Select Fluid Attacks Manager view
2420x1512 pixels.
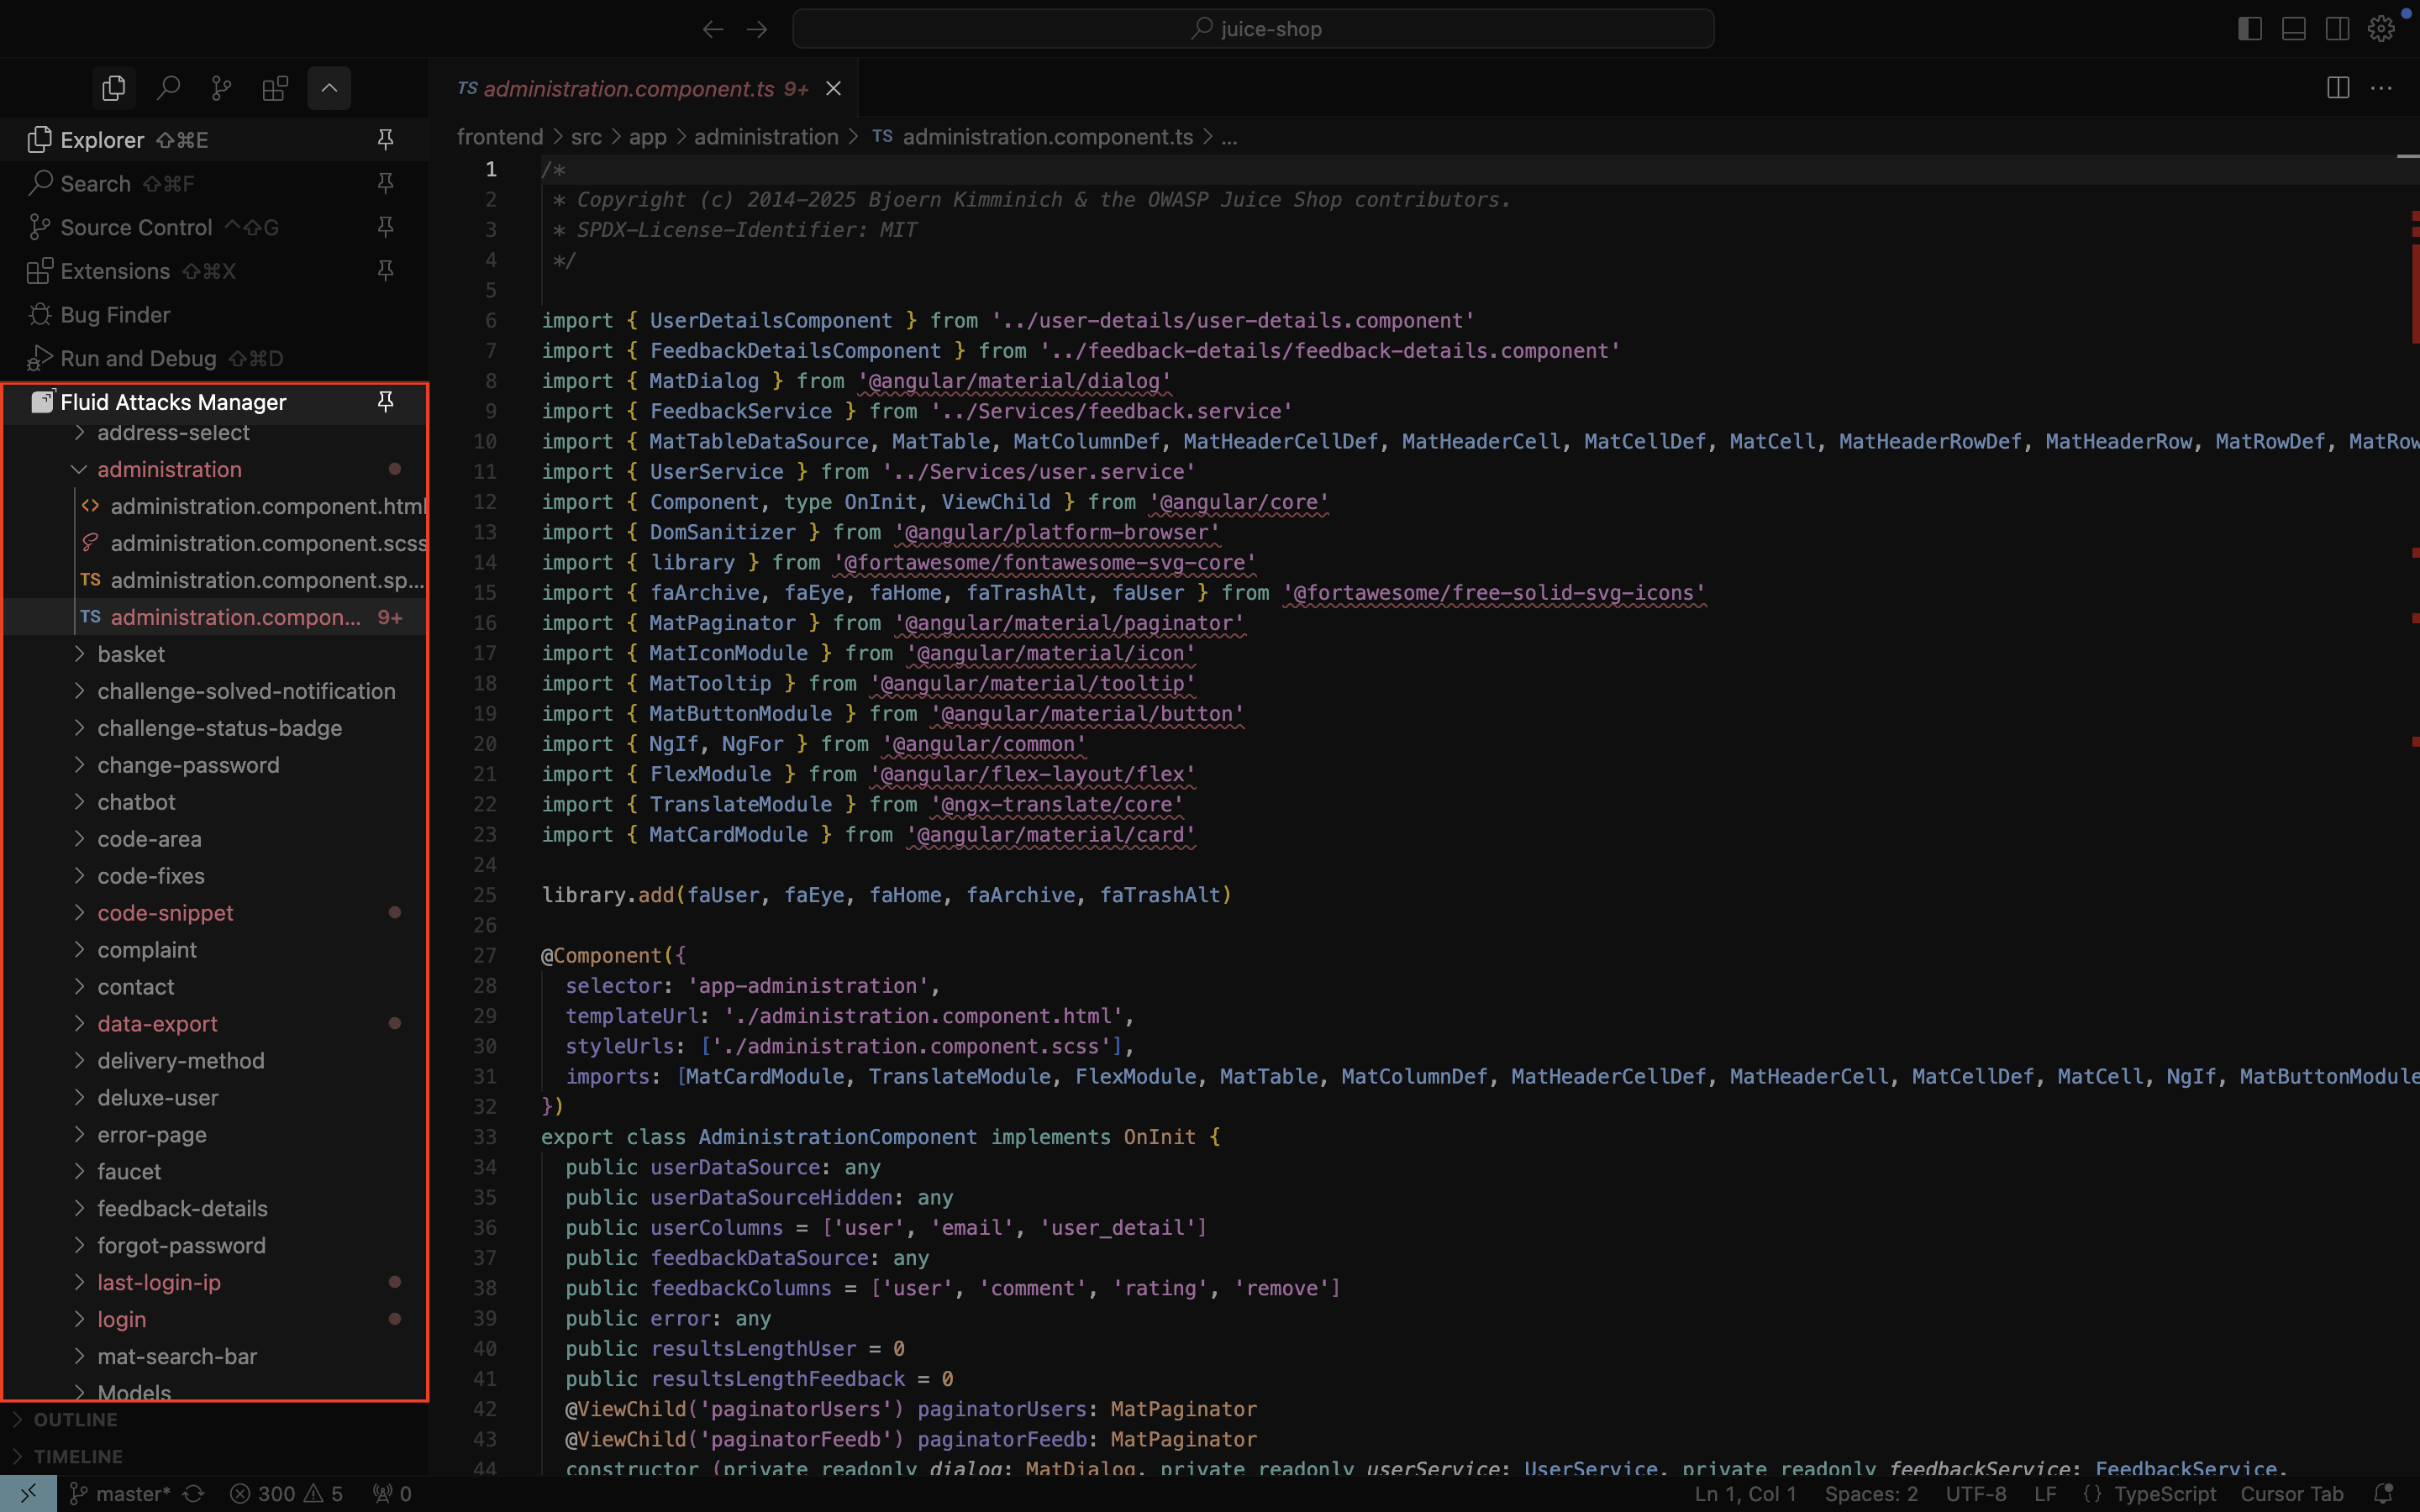click(x=214, y=402)
